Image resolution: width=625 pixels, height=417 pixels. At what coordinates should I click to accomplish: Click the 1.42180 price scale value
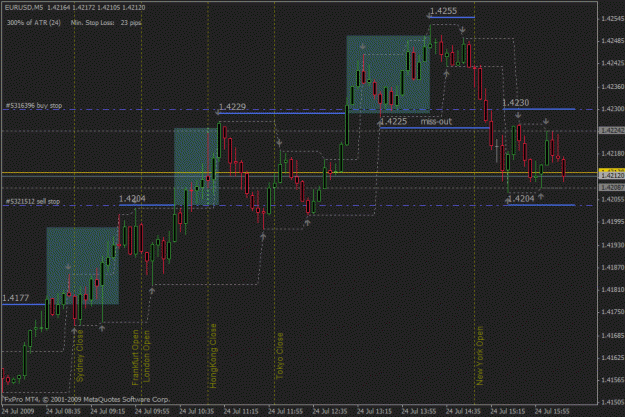[x=612, y=153]
